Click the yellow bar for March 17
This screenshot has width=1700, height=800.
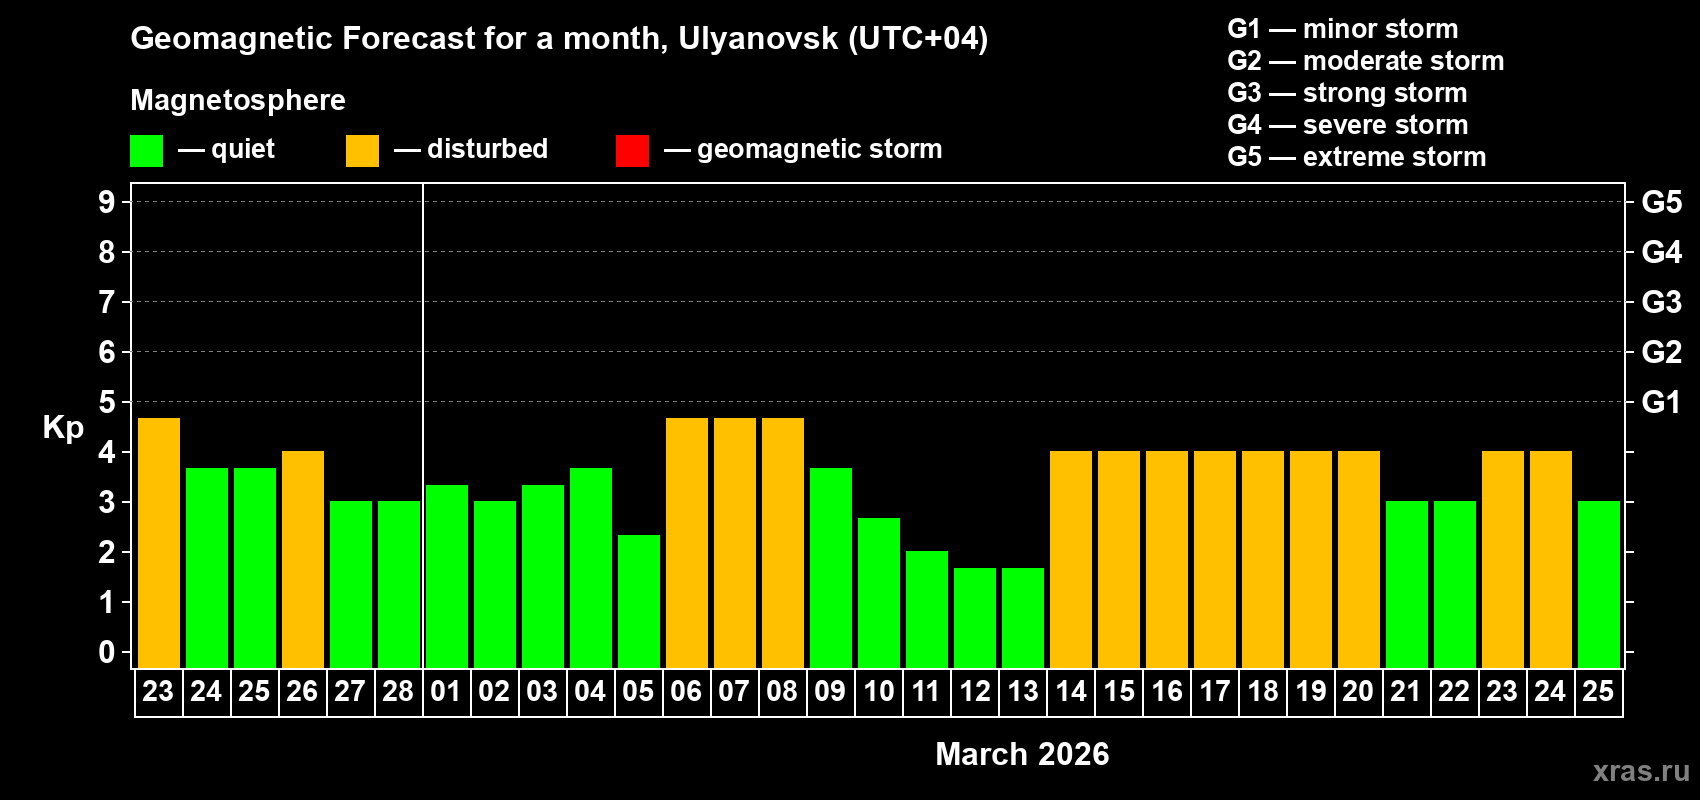pos(1215,560)
